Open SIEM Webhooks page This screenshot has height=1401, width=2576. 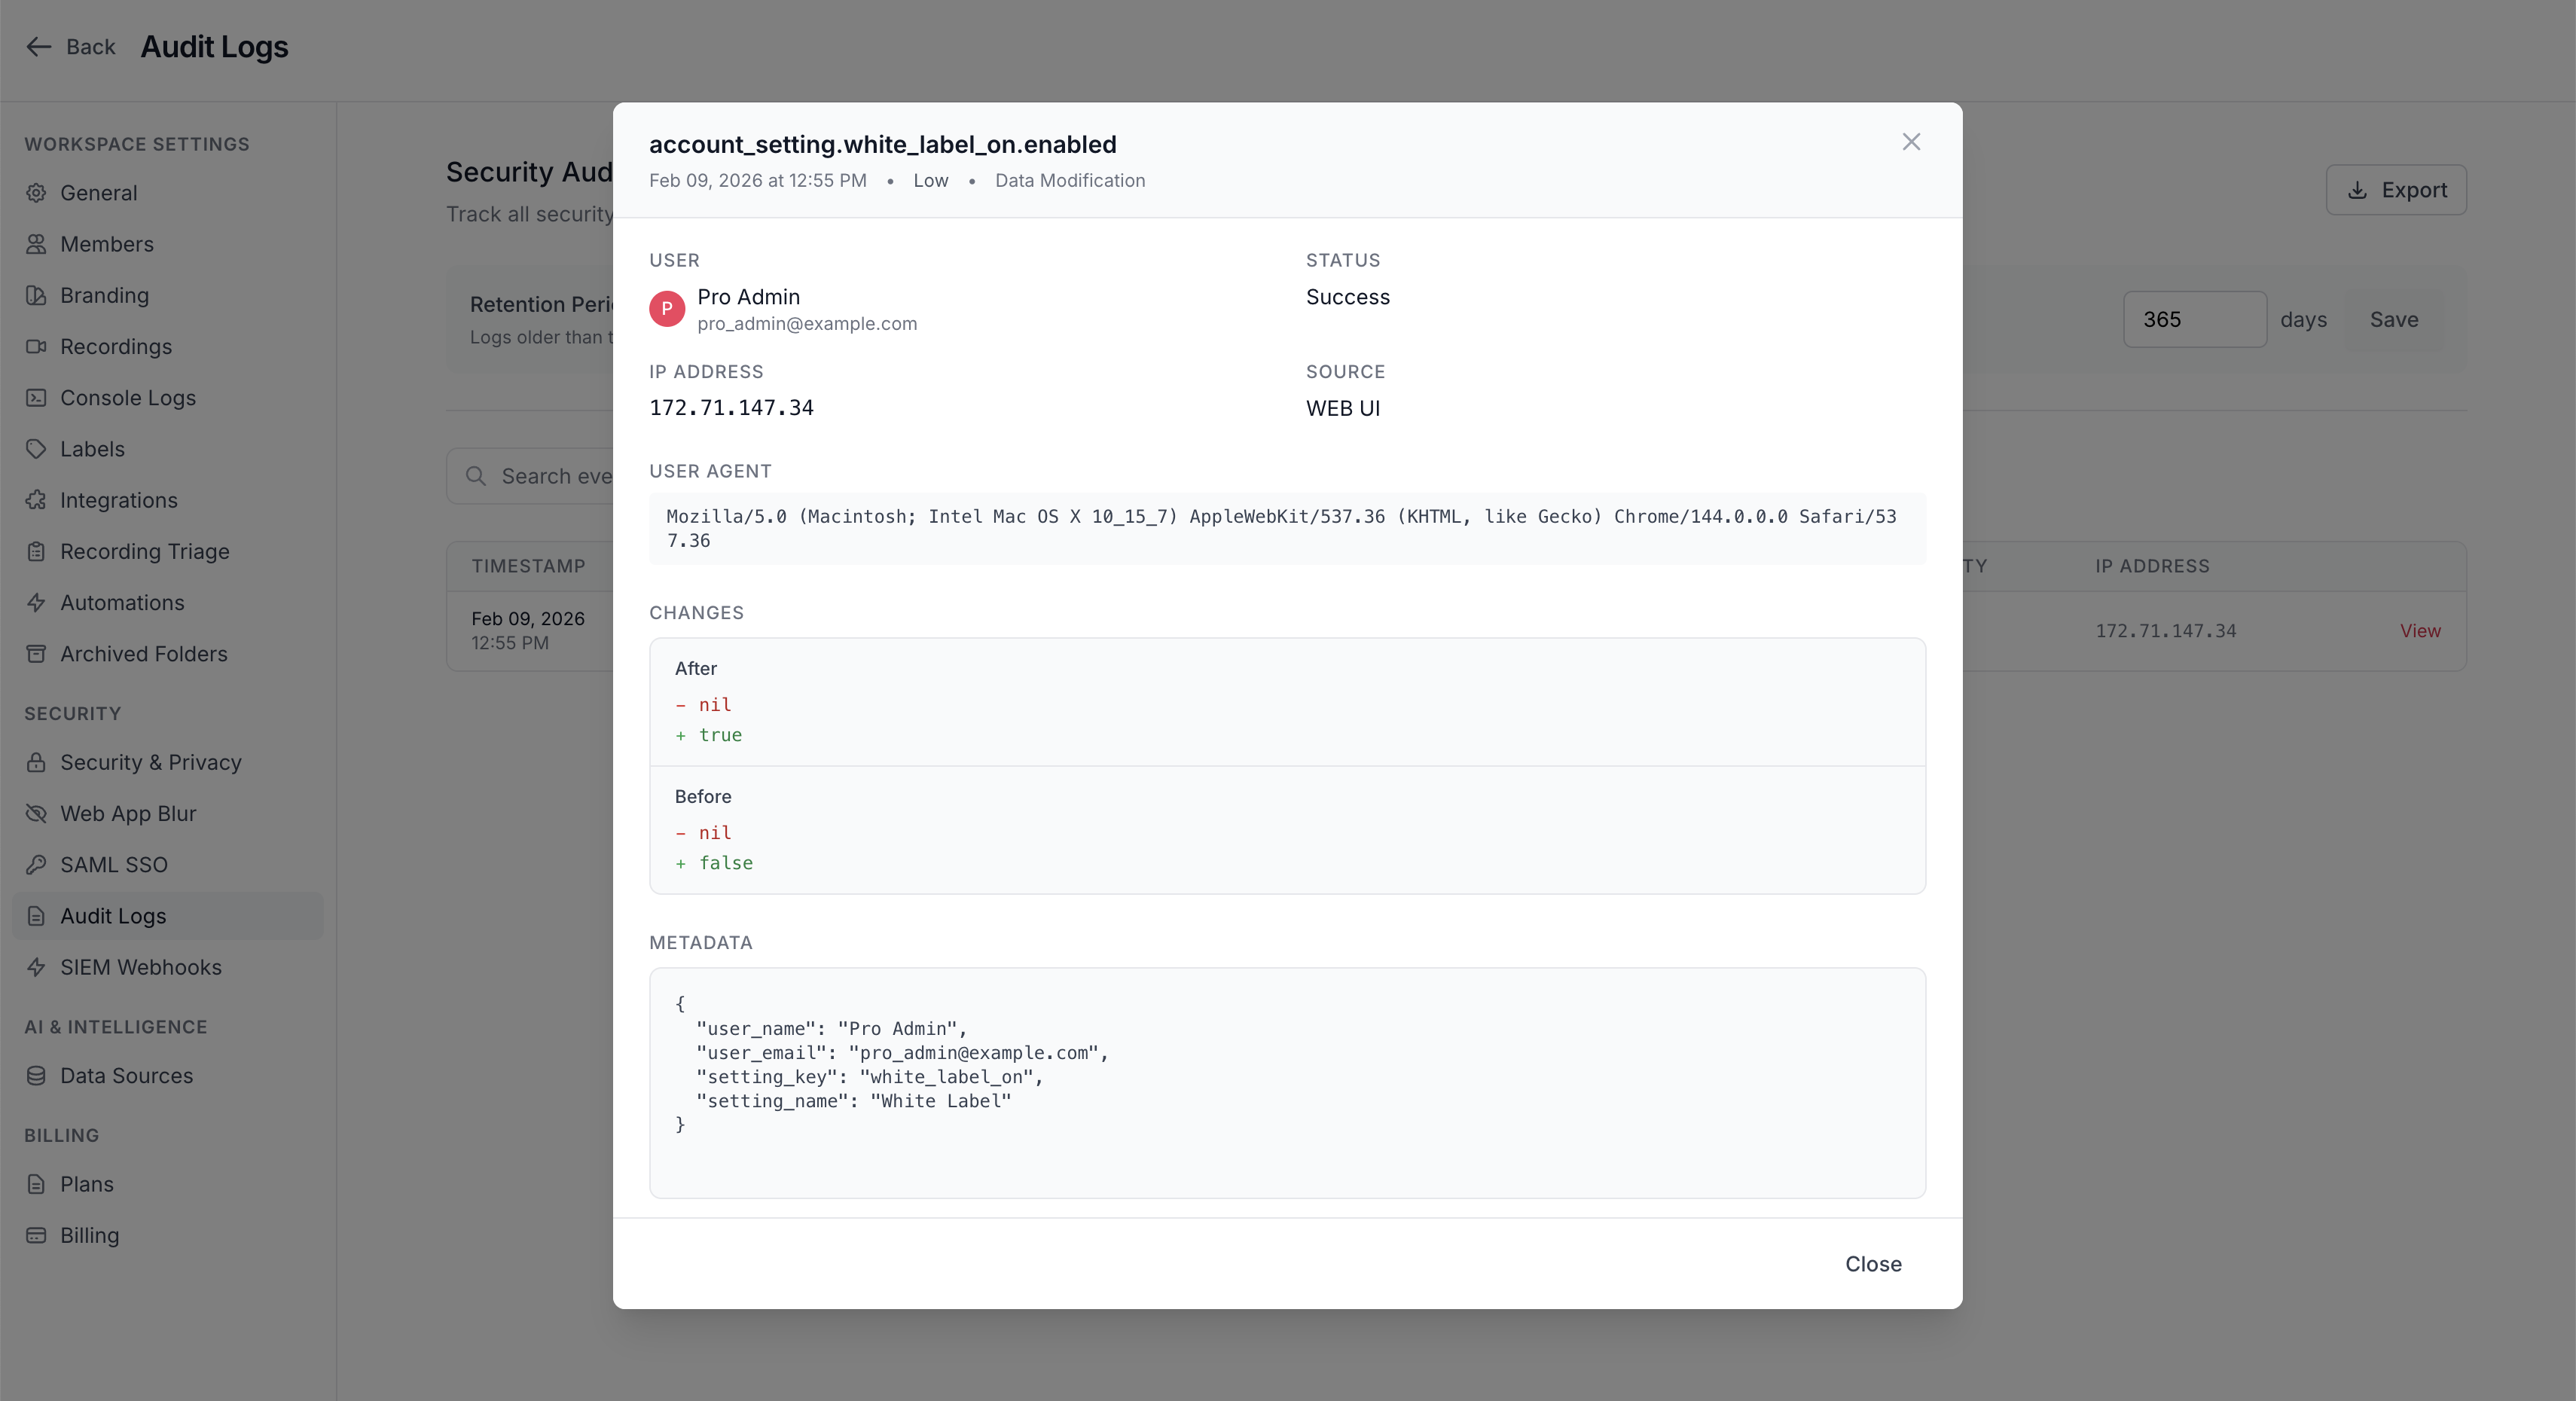[140, 967]
